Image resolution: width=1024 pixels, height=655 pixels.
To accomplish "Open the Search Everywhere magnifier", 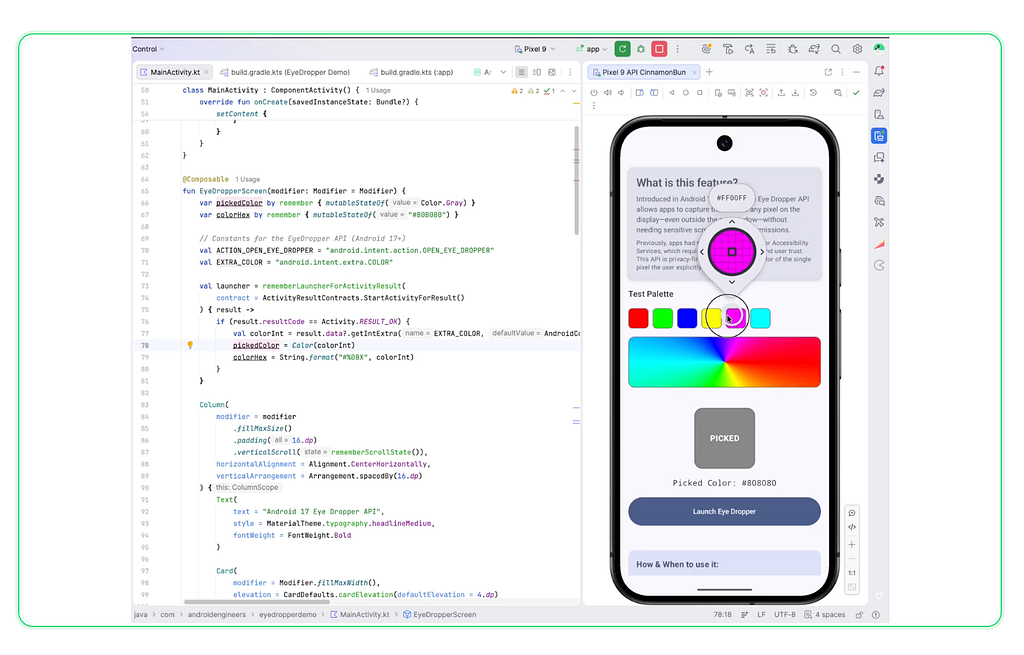I will pyautogui.click(x=836, y=49).
